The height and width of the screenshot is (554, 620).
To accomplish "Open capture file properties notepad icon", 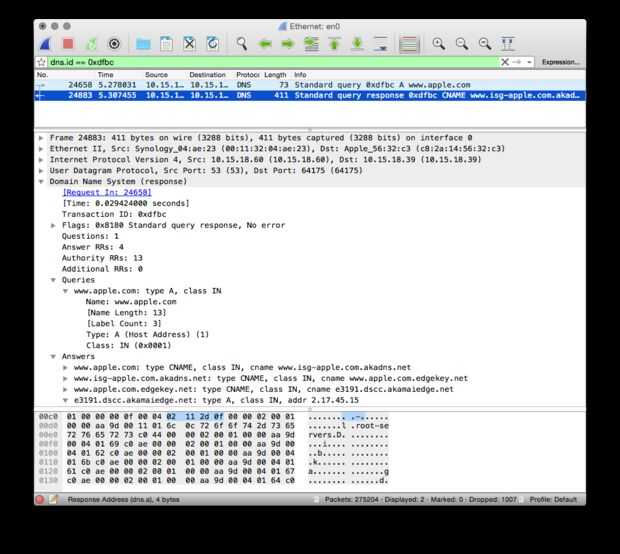I will pyautogui.click(x=53, y=499).
